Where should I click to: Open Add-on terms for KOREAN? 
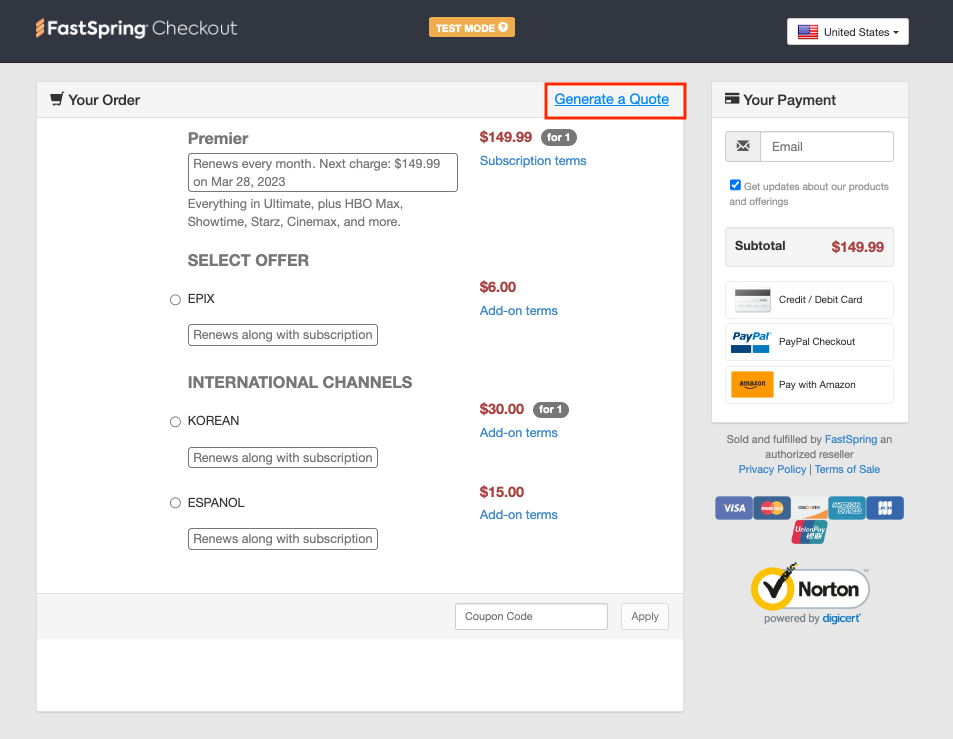[x=518, y=433]
